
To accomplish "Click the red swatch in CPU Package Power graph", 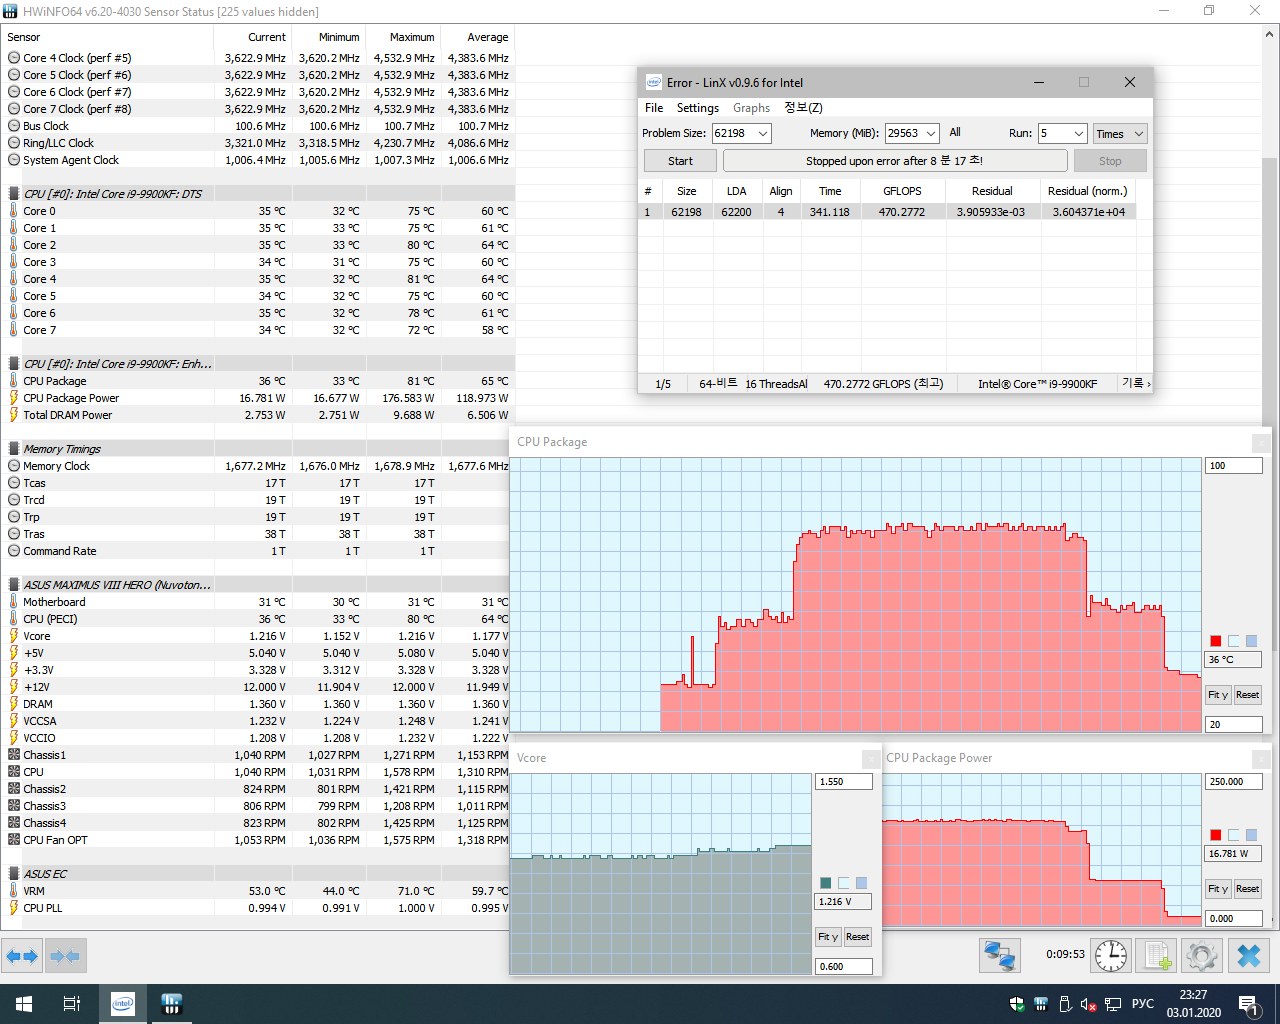I will coord(1216,835).
